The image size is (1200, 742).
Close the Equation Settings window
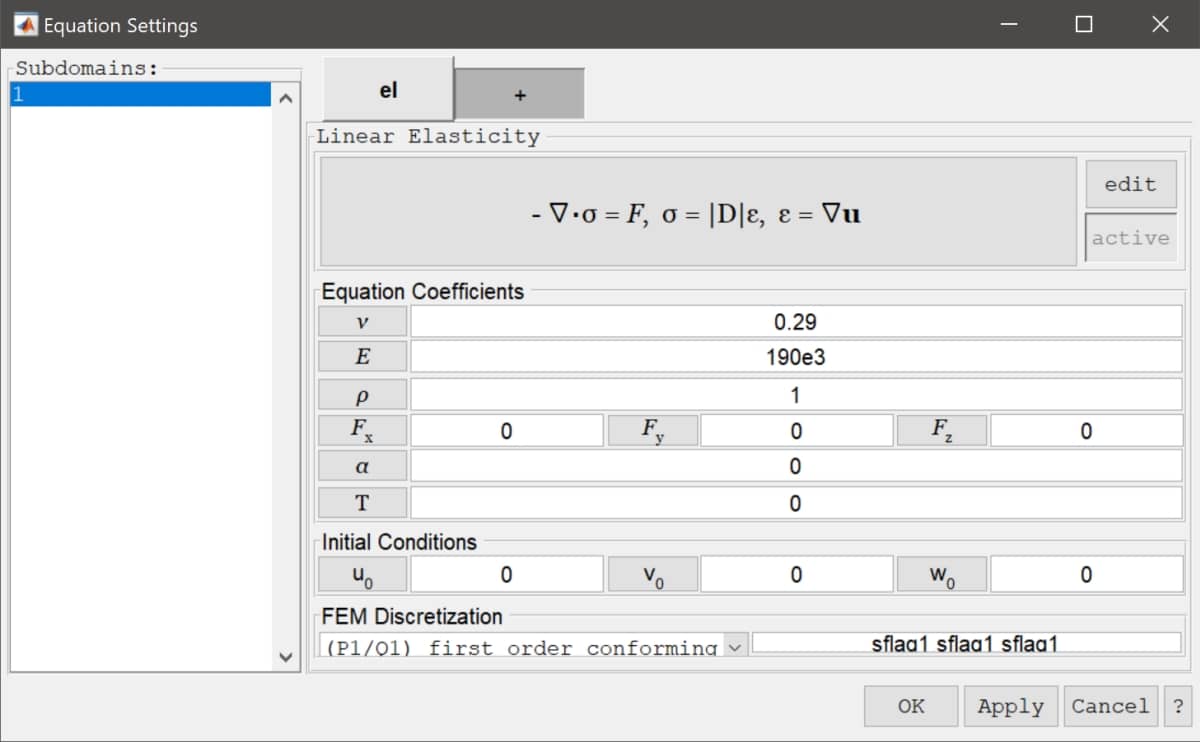(x=1160, y=24)
